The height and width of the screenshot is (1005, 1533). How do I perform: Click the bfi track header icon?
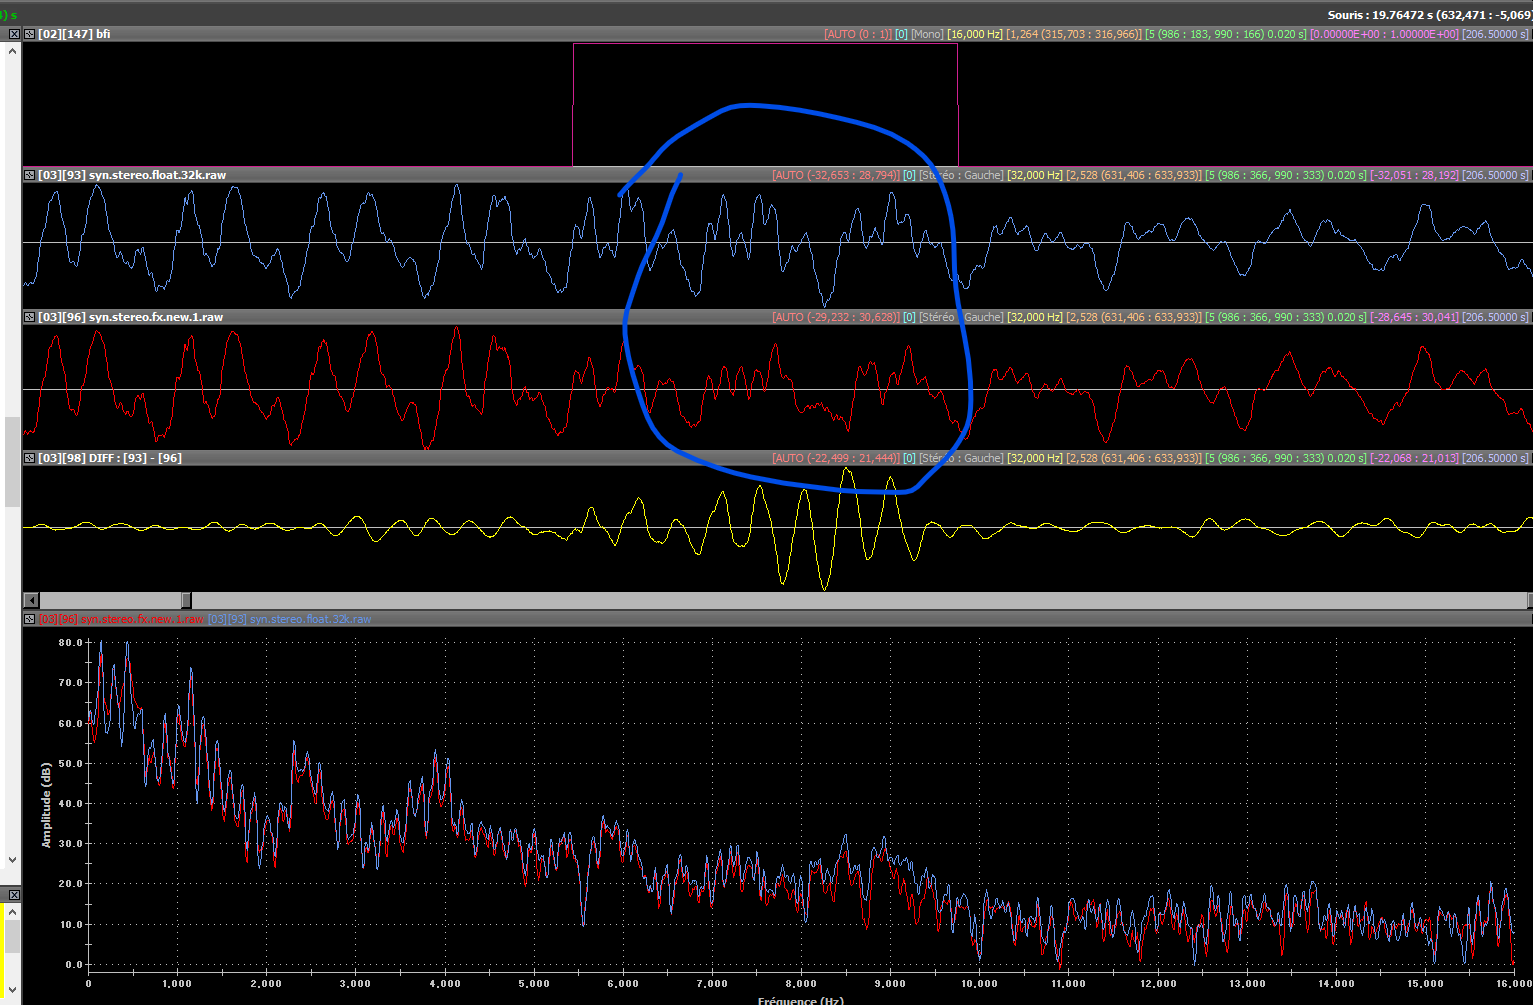tap(30, 34)
